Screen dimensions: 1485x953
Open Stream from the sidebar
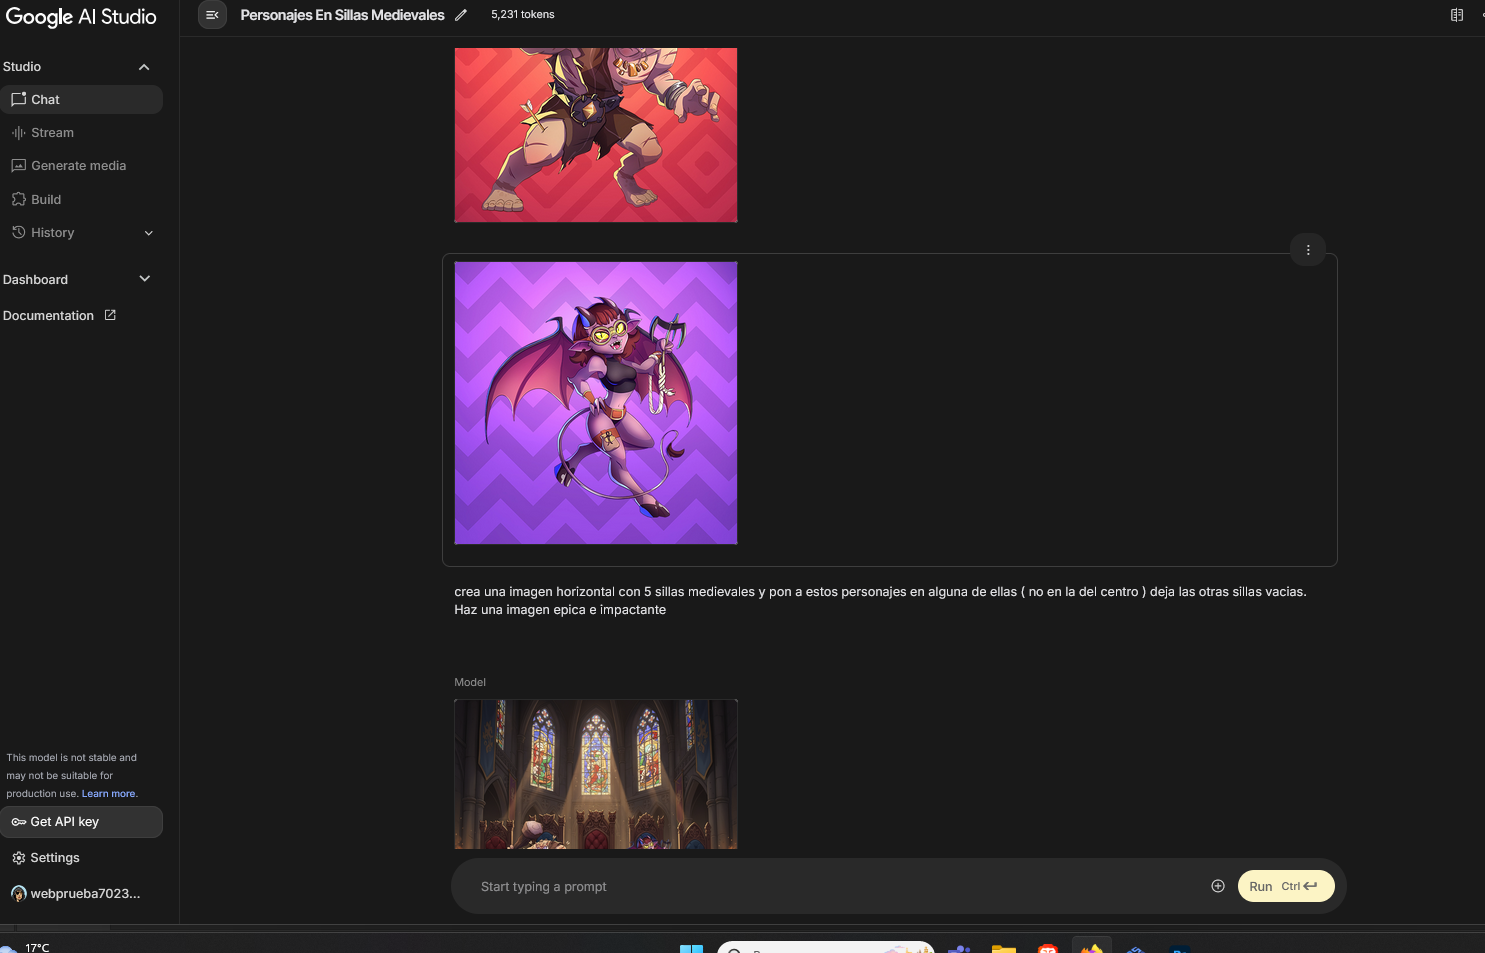coord(52,133)
